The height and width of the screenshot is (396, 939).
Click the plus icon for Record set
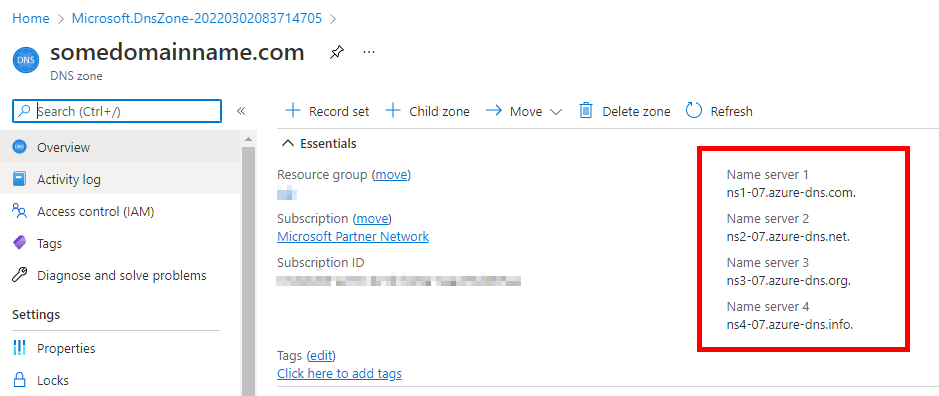[x=293, y=111]
